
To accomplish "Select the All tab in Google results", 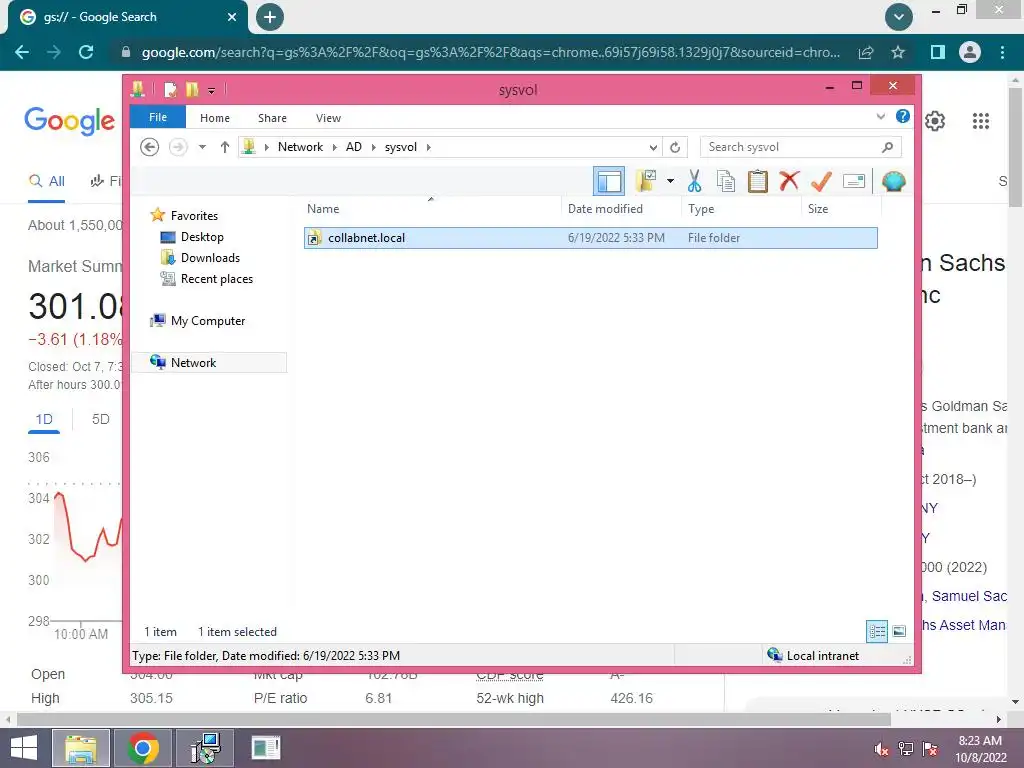I will coord(46,182).
